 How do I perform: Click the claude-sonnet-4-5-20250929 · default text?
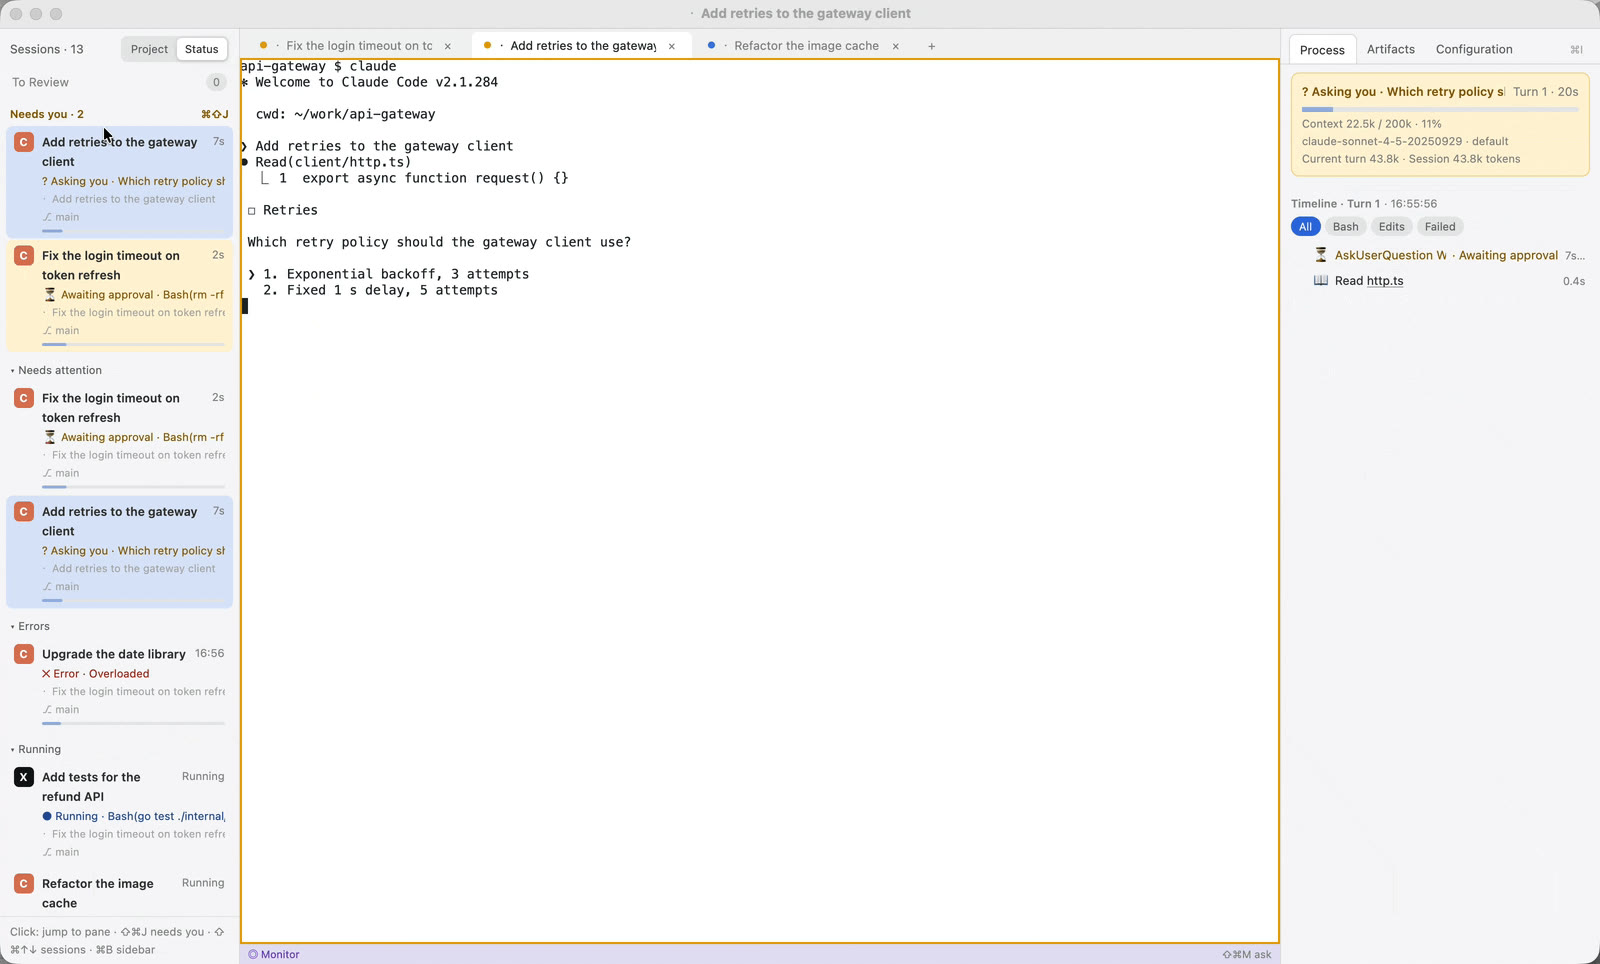click(x=1405, y=141)
